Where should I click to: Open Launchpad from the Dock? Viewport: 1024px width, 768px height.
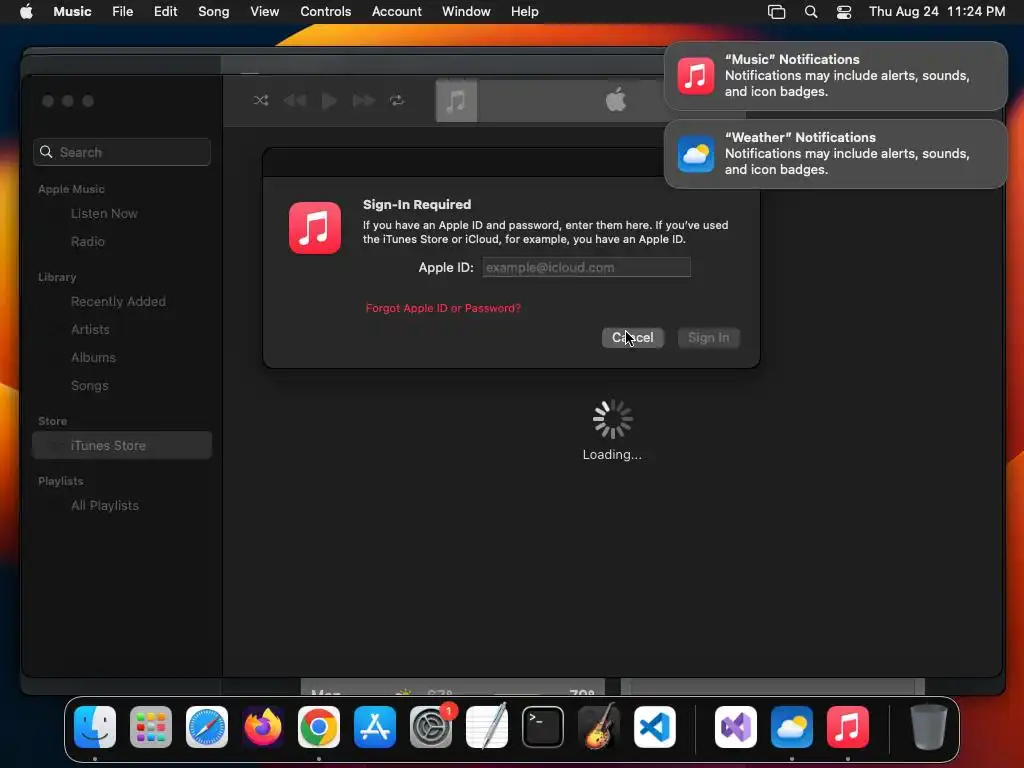click(151, 727)
